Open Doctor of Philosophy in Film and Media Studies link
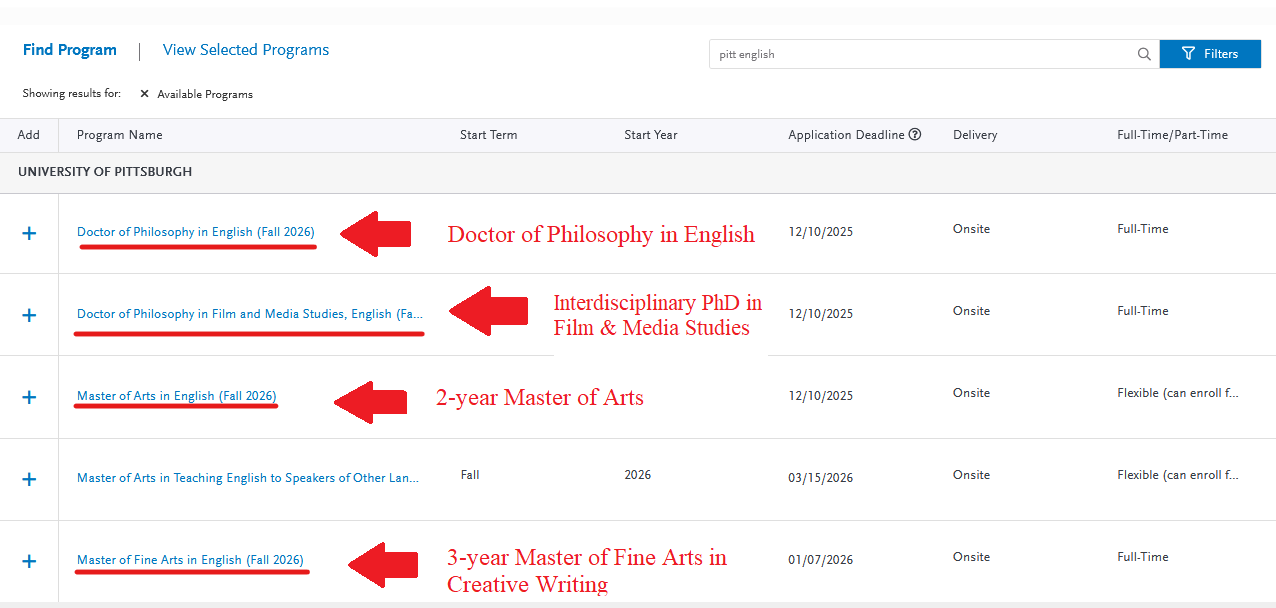 point(249,314)
